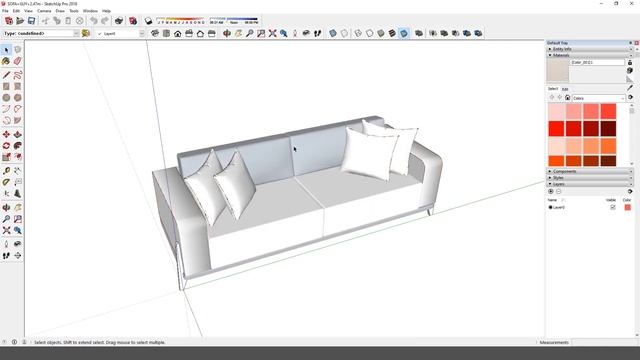Enable Shaded face style
The image size is (640, 360).
tap(381, 33)
